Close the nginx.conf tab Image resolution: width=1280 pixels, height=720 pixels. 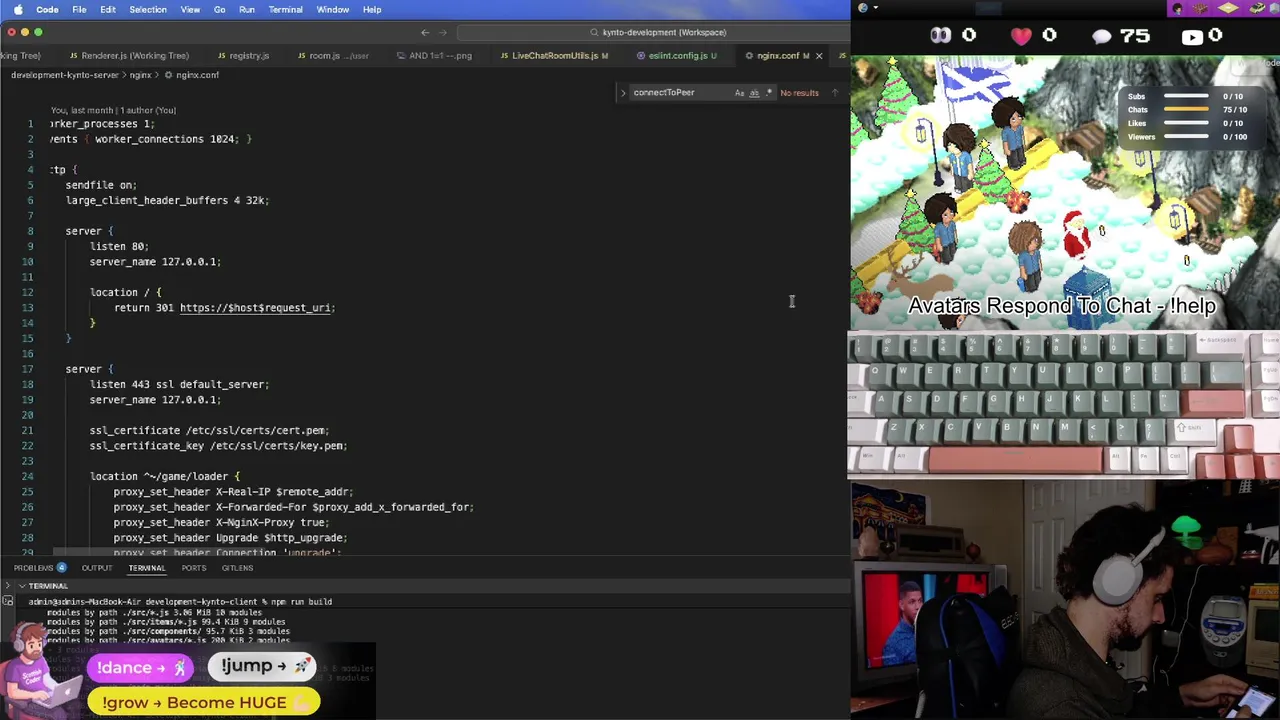point(819,55)
